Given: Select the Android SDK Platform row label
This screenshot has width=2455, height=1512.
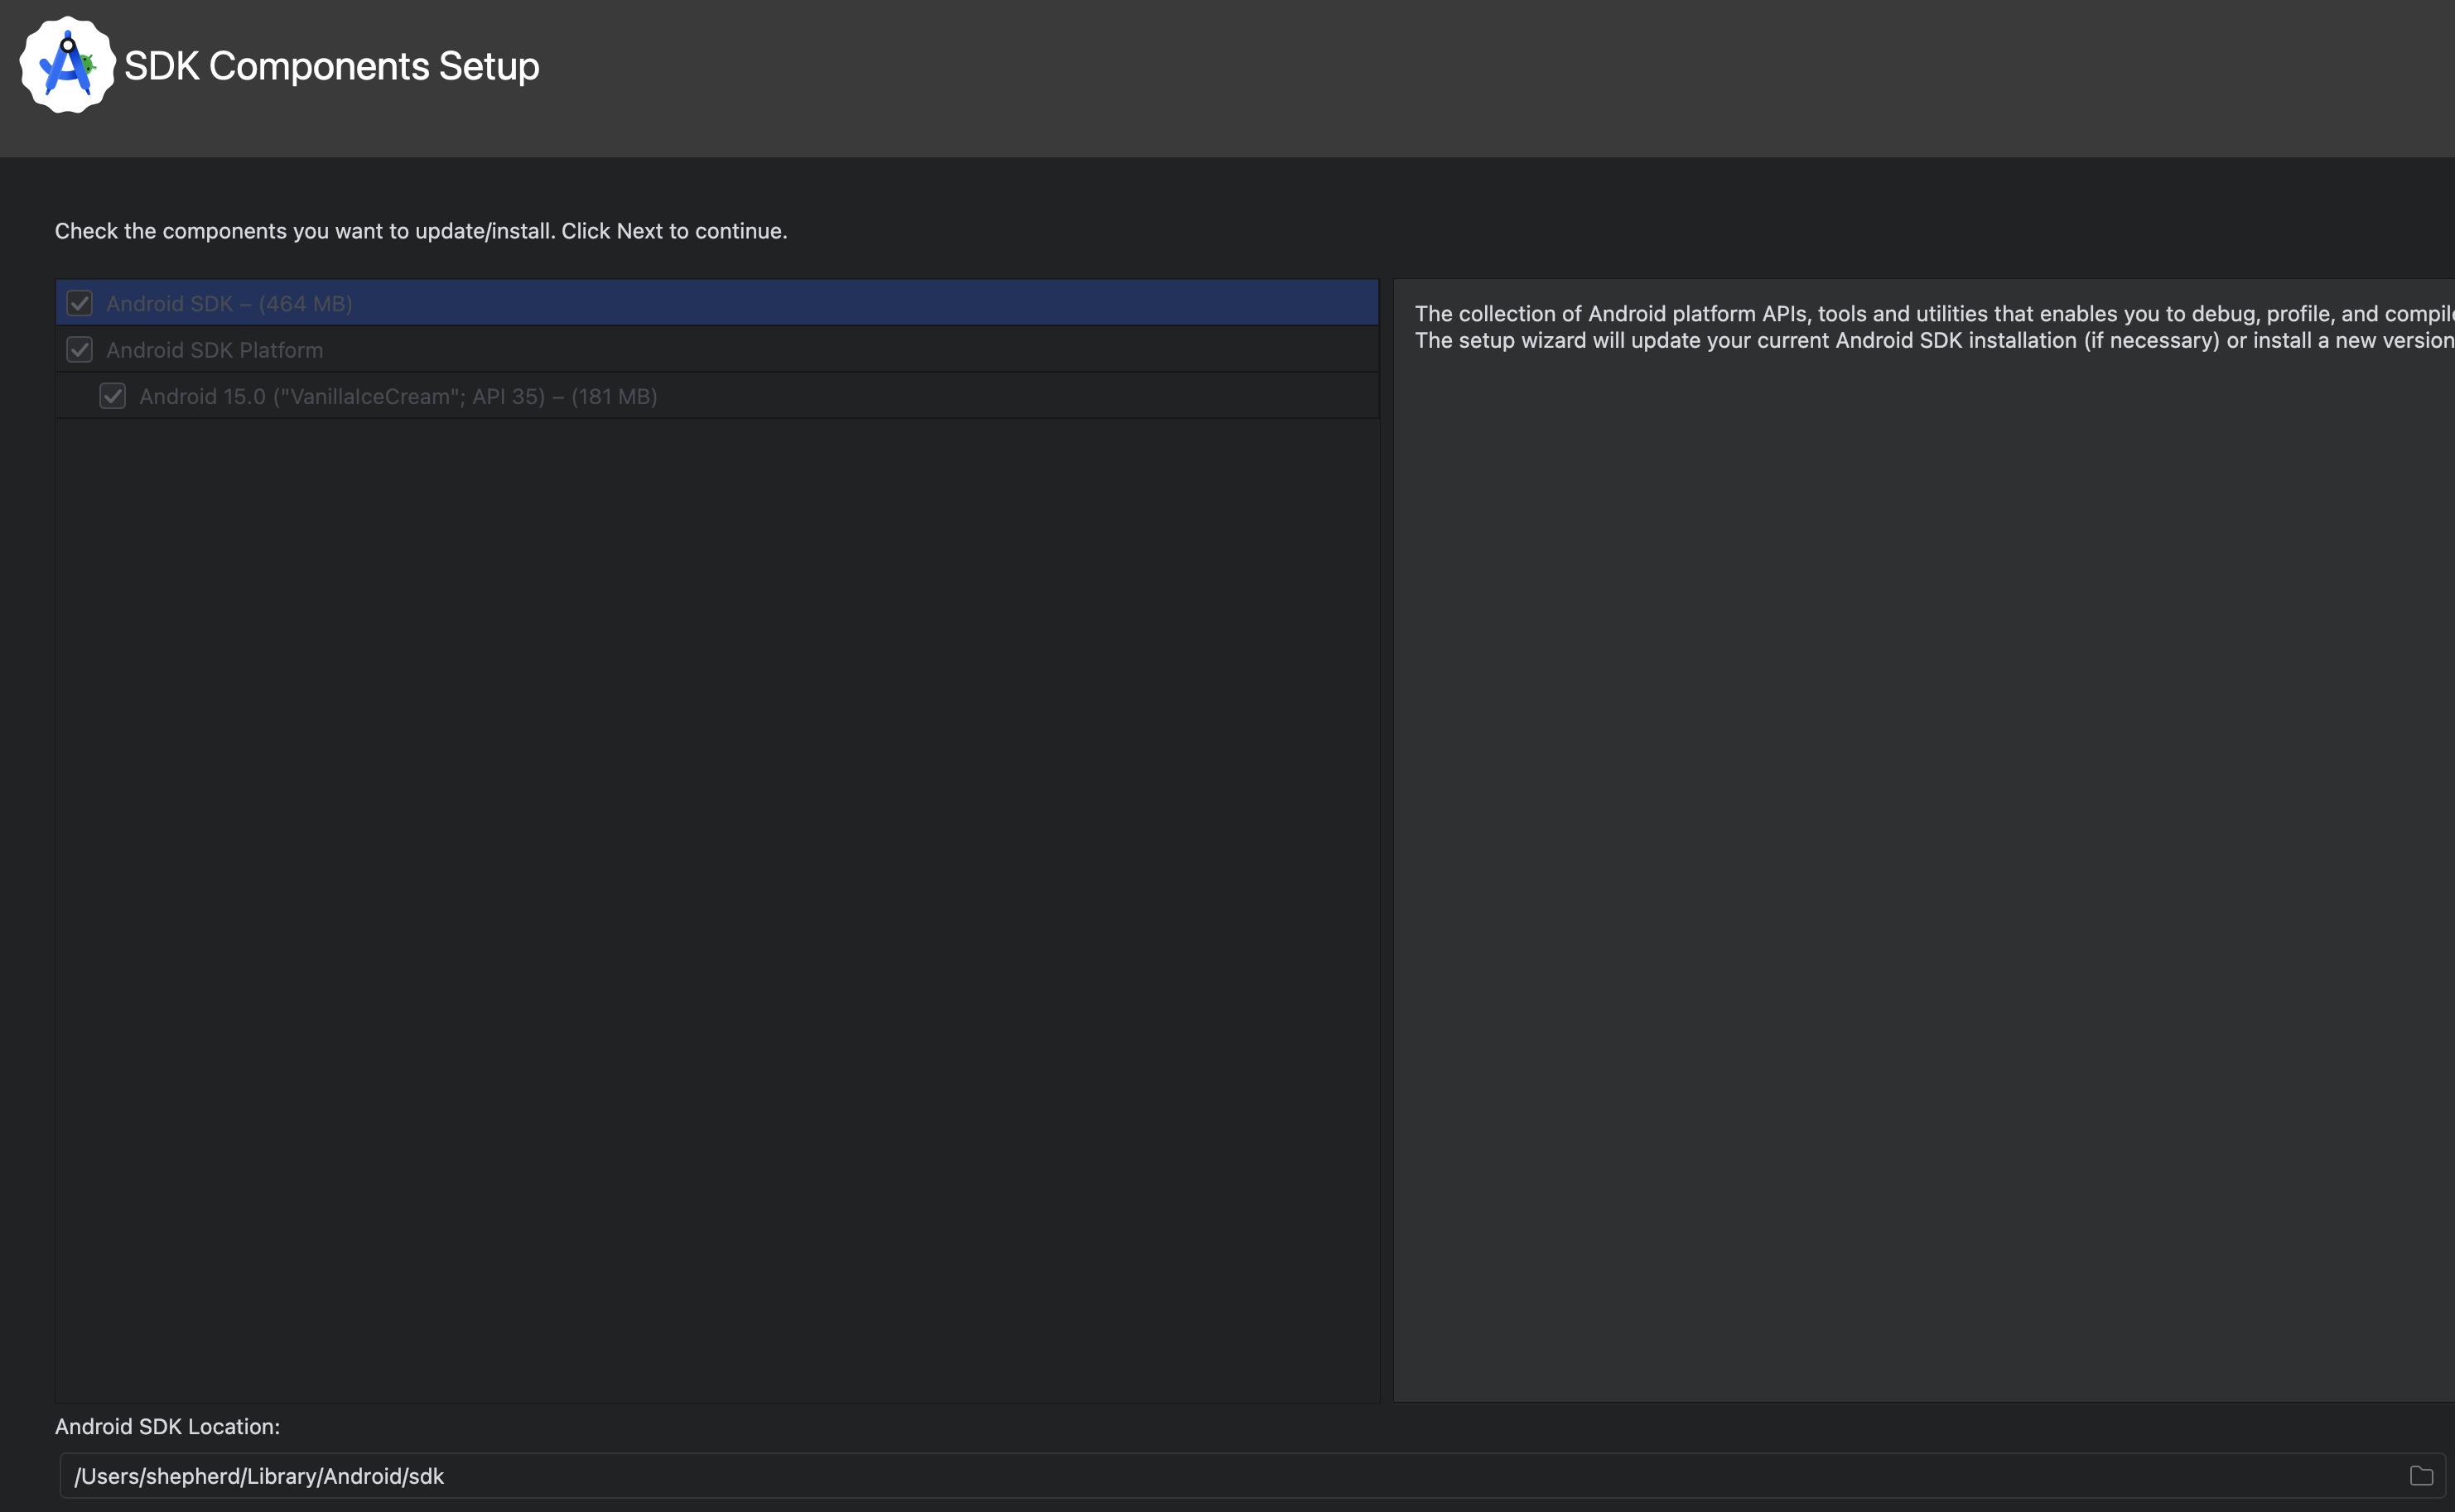Looking at the screenshot, I should pyautogui.click(x=215, y=350).
